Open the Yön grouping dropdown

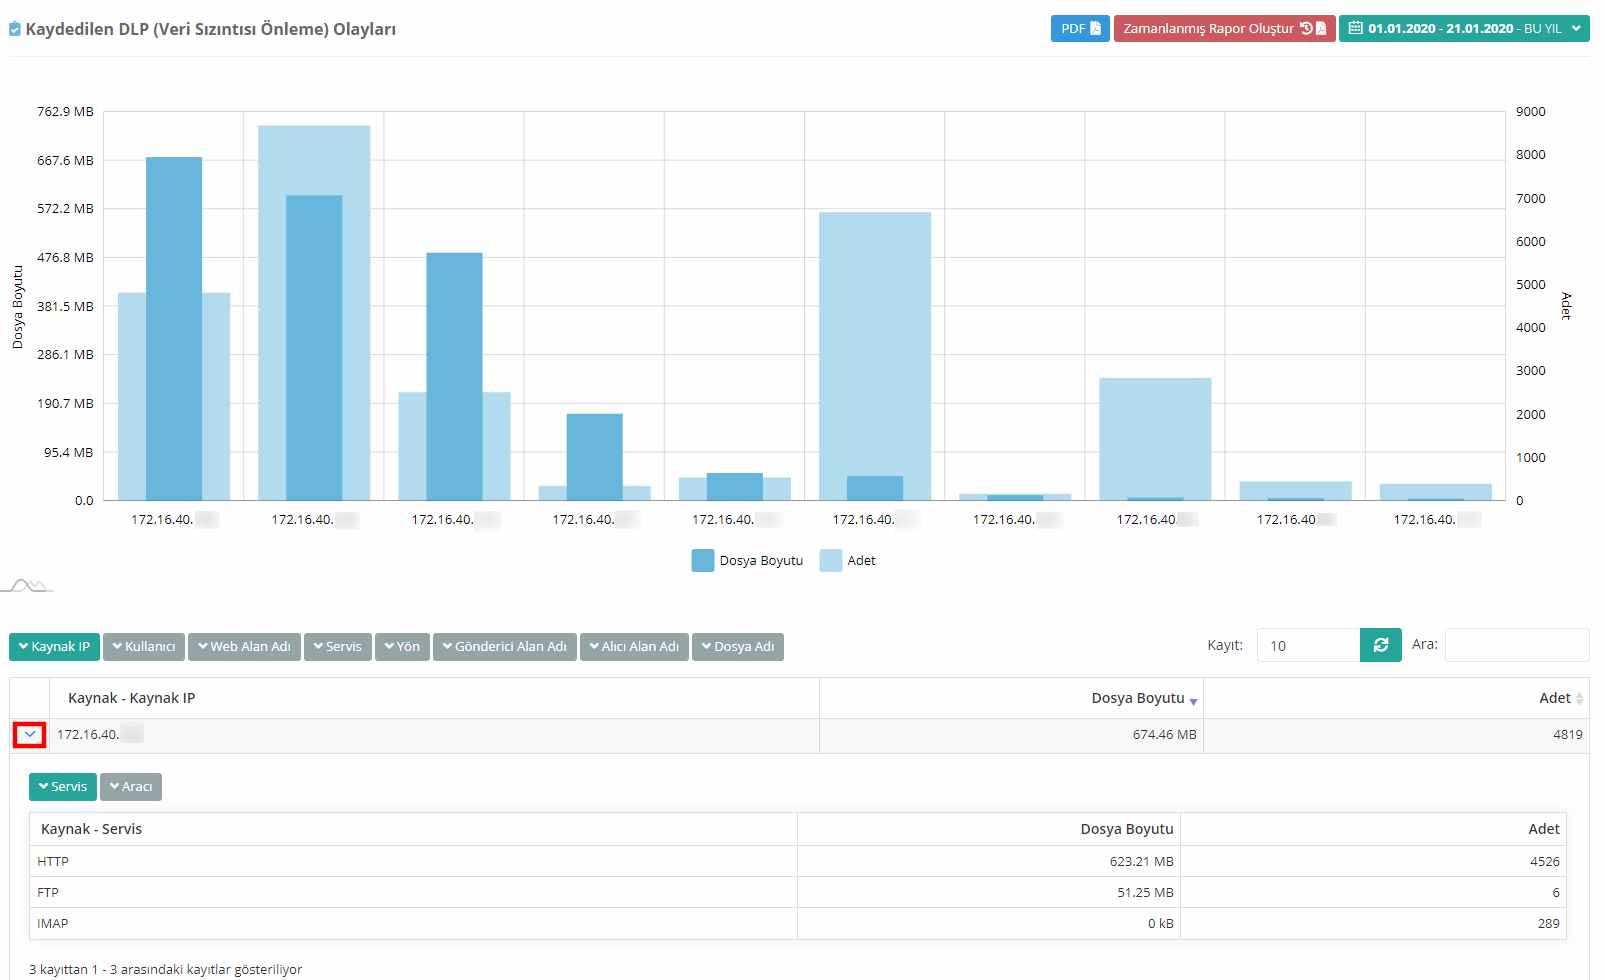pyautogui.click(x=402, y=647)
